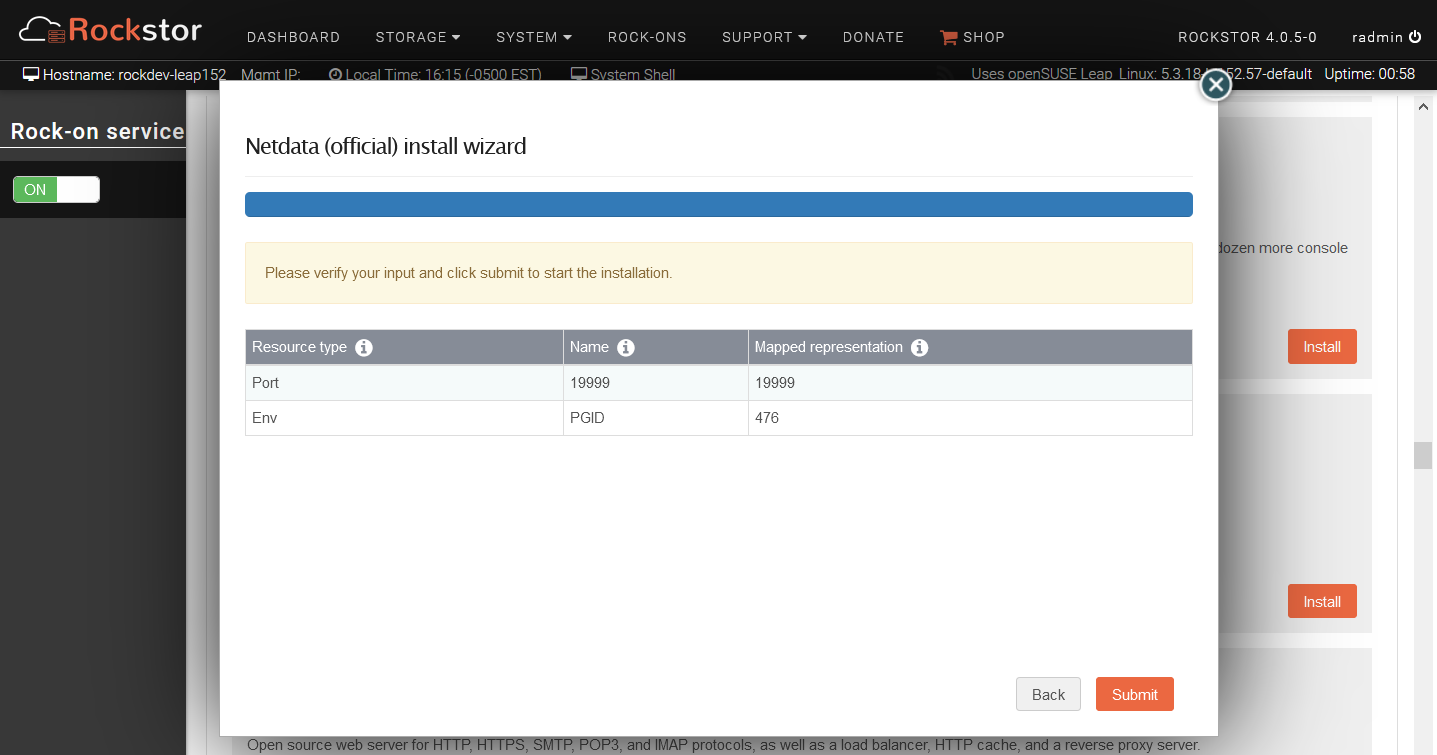Click the 476 mapped value cell
Screen dimensions: 1437x755
point(970,418)
